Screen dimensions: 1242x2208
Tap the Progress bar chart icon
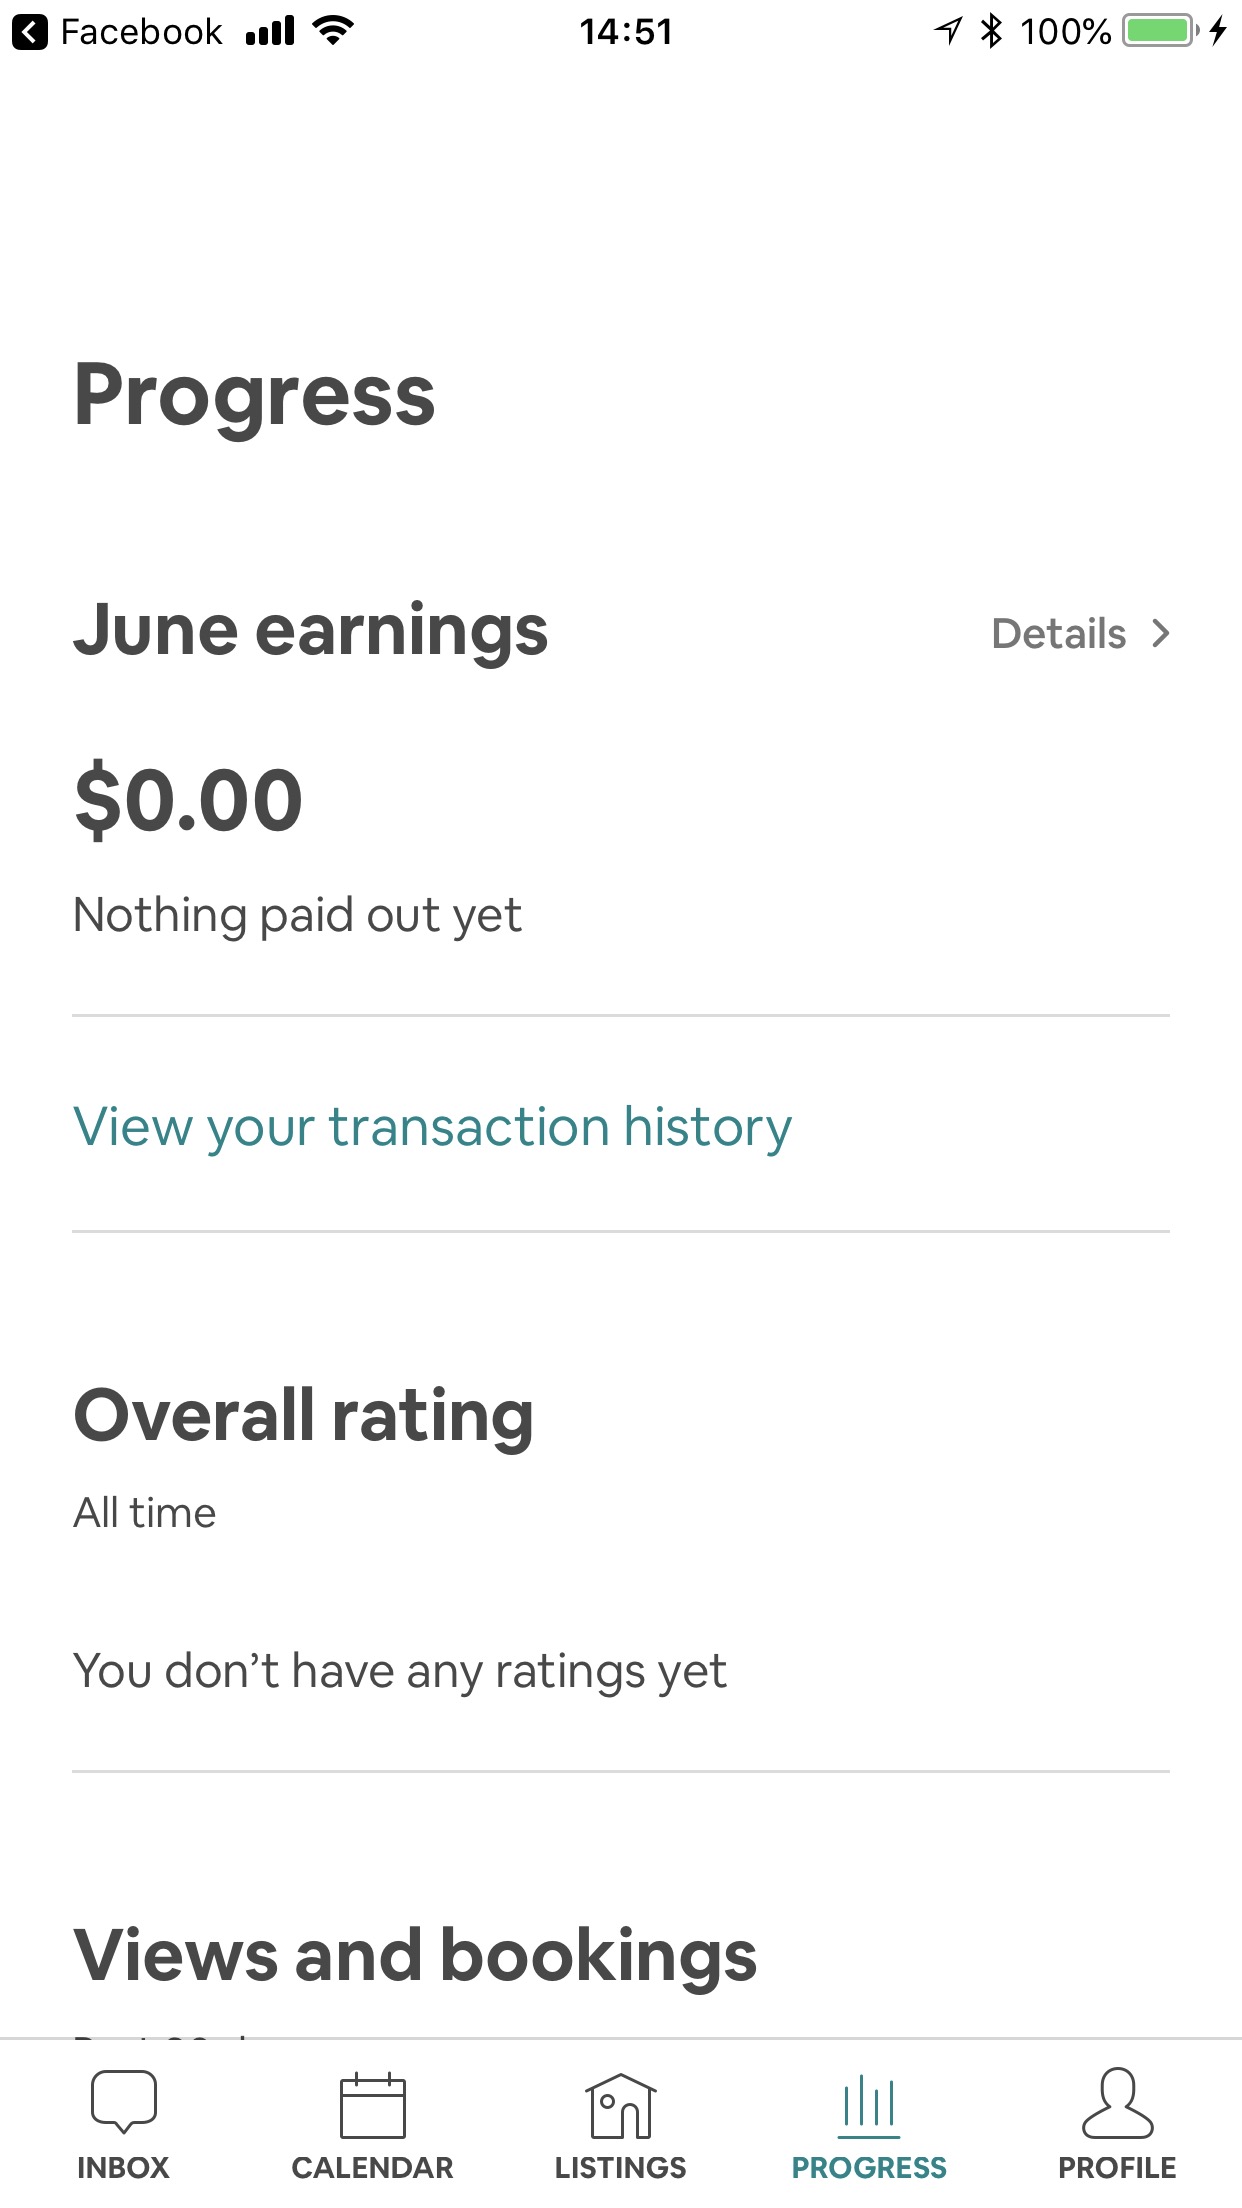[x=868, y=2103]
